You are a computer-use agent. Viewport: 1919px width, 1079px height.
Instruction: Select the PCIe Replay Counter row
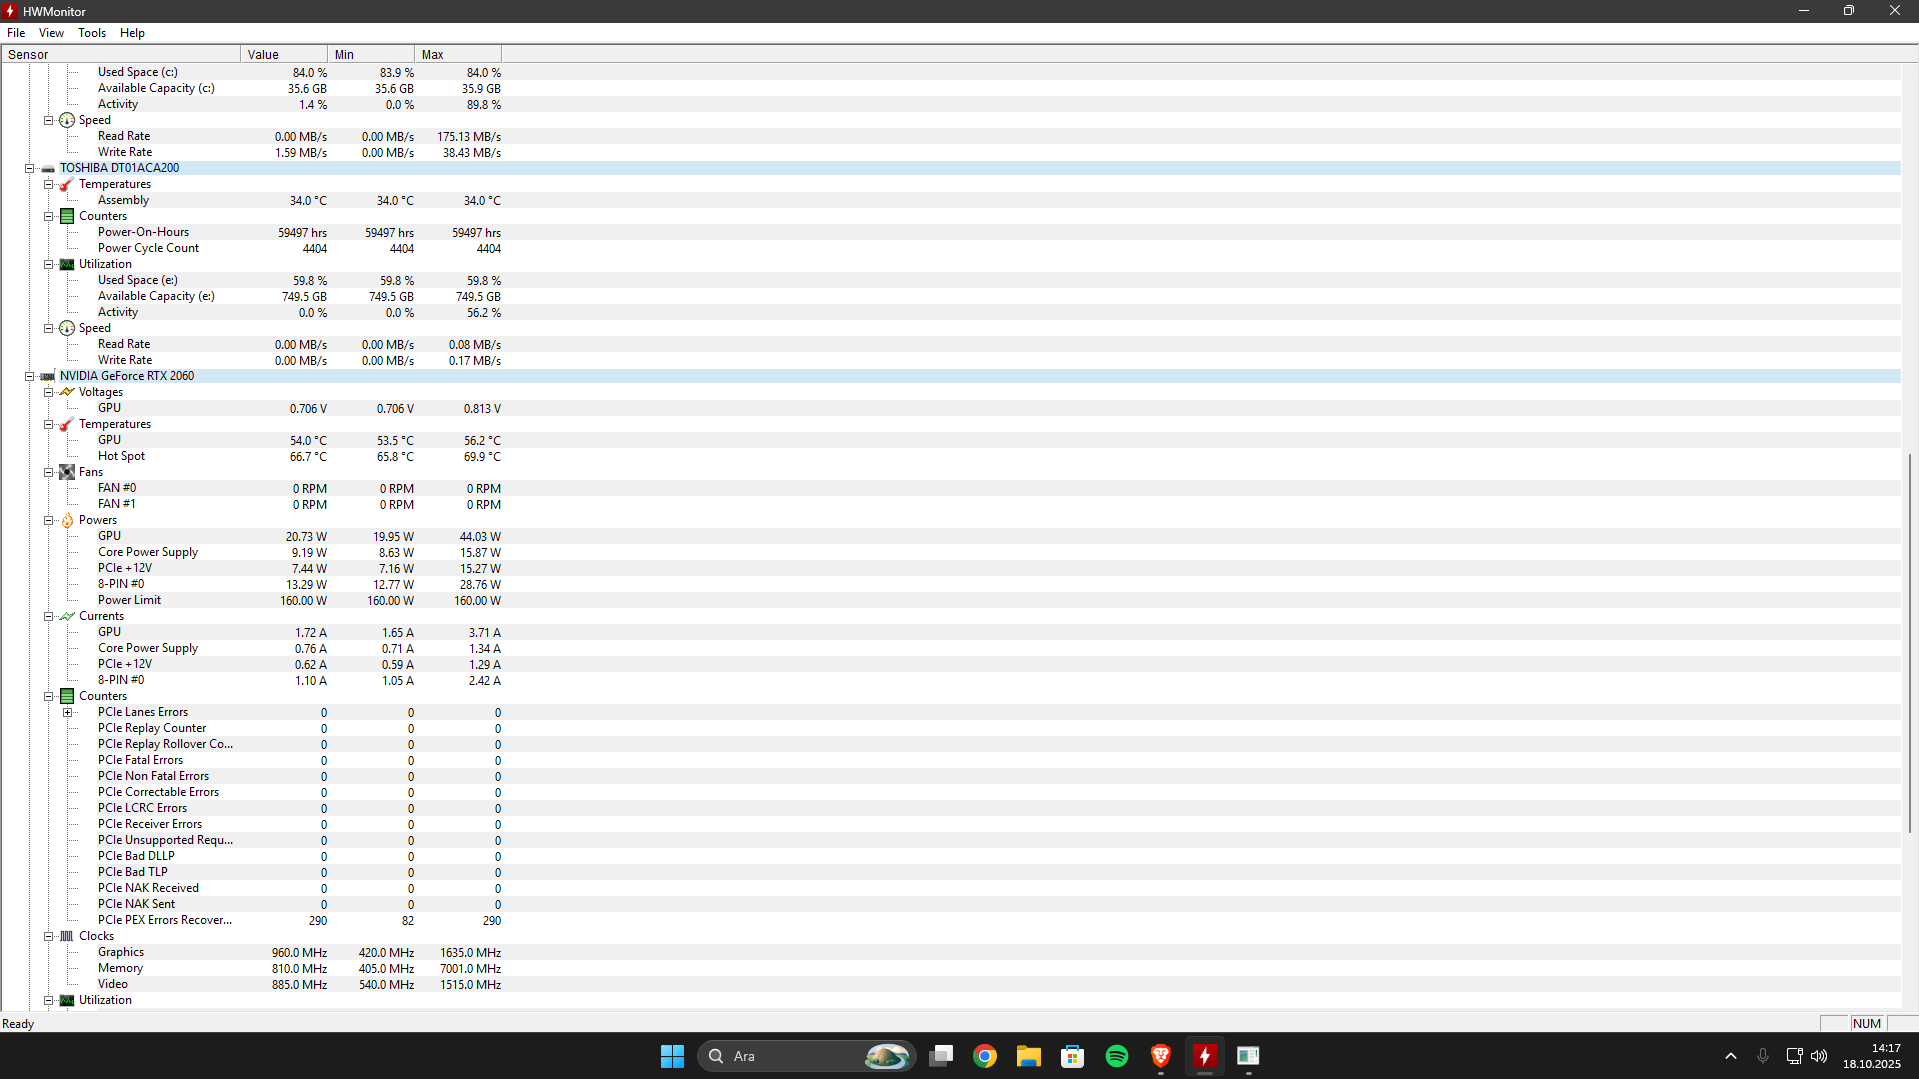click(951, 728)
